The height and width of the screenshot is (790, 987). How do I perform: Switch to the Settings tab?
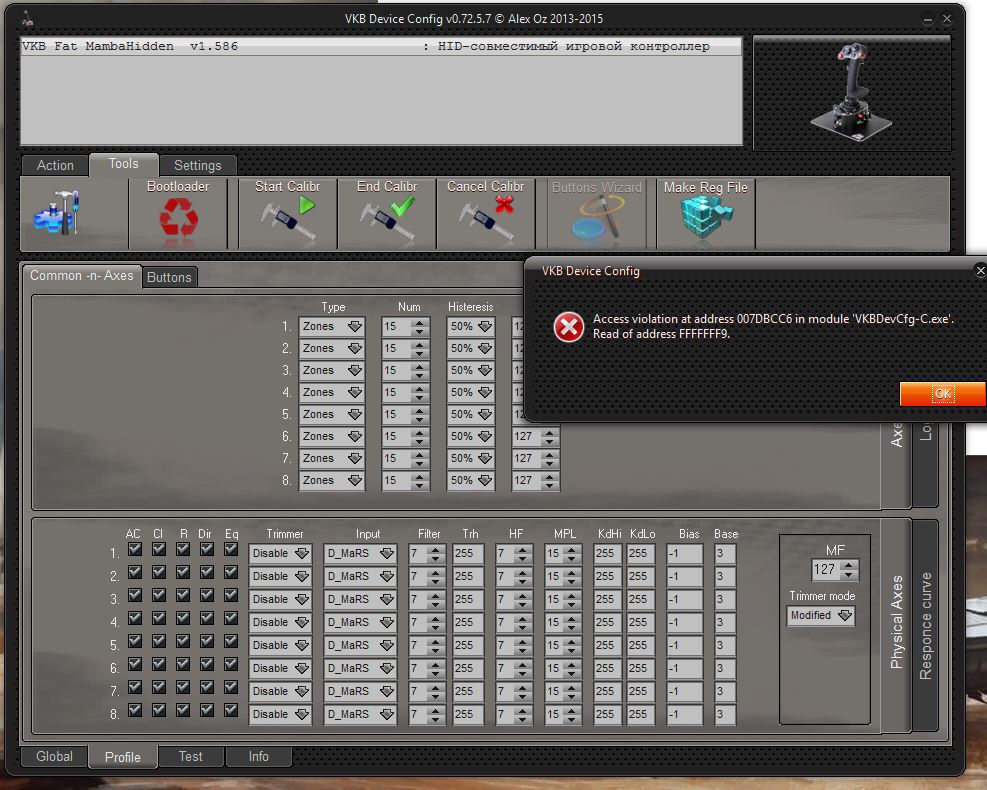pos(197,165)
